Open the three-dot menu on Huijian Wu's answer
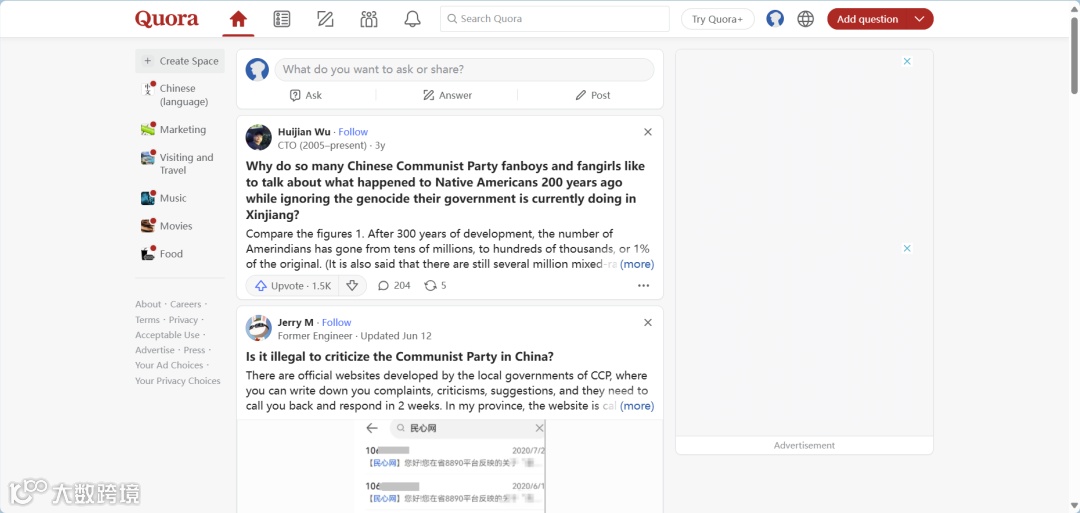This screenshot has height=513, width=1080. pyautogui.click(x=643, y=286)
